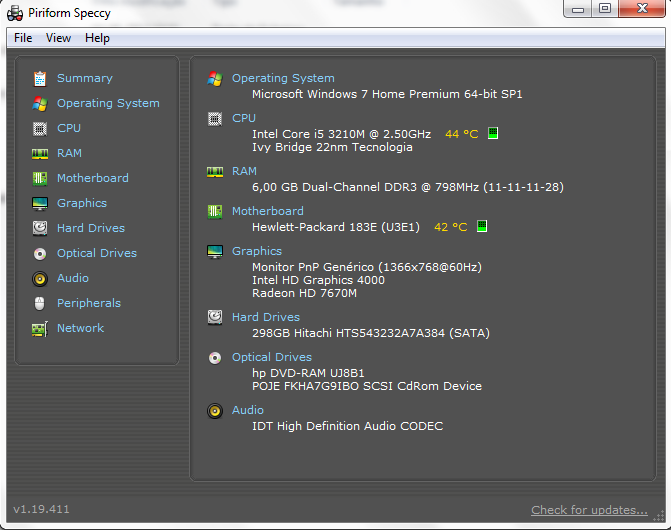Click the Audio speaker icon in summary panel
The width and height of the screenshot is (671, 530).
tap(215, 411)
